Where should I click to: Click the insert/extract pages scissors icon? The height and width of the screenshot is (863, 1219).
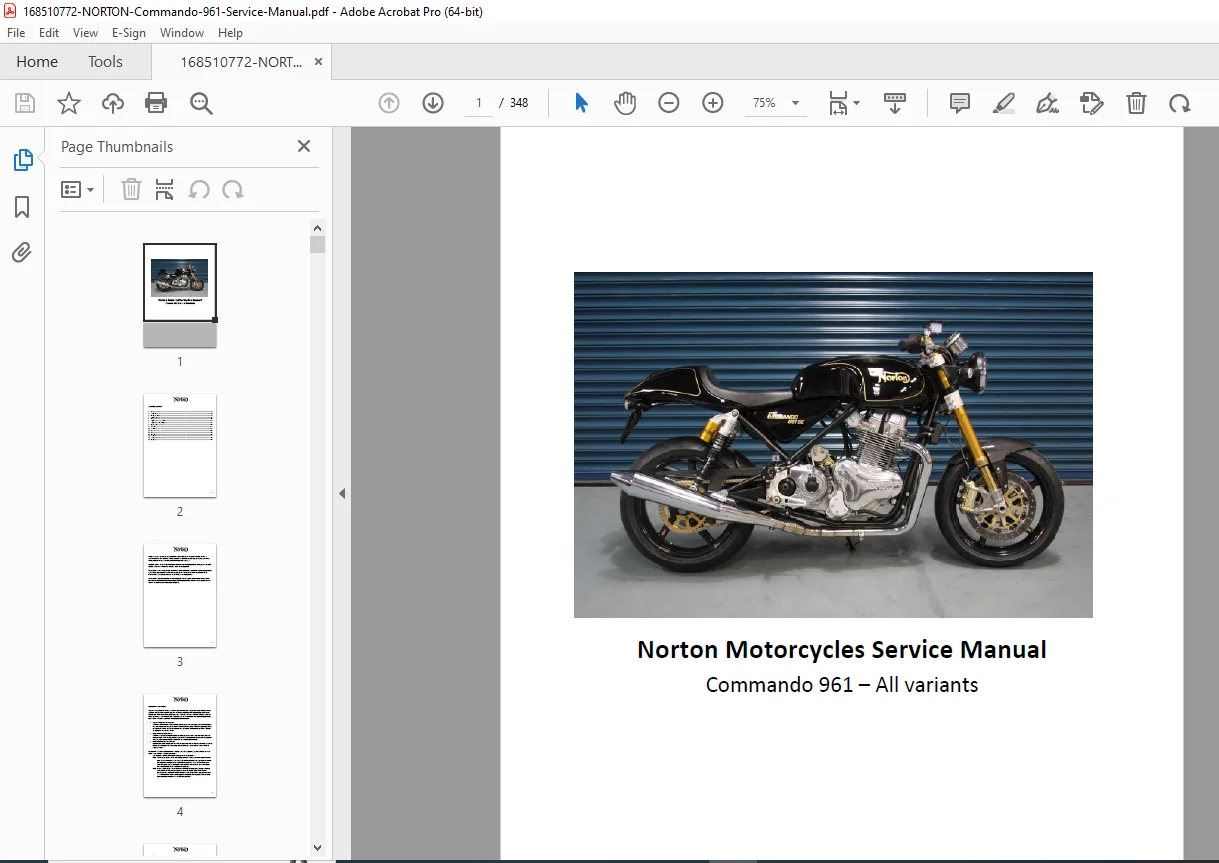click(x=165, y=190)
